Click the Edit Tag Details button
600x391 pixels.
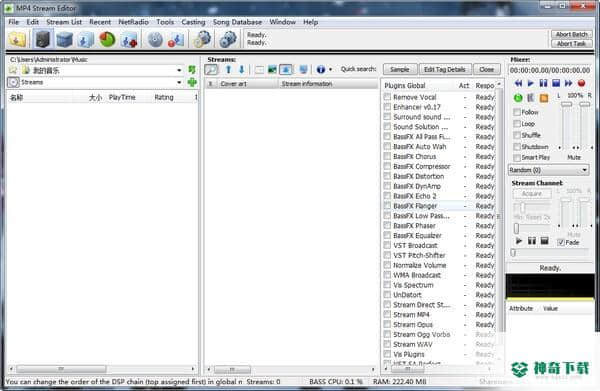445,69
